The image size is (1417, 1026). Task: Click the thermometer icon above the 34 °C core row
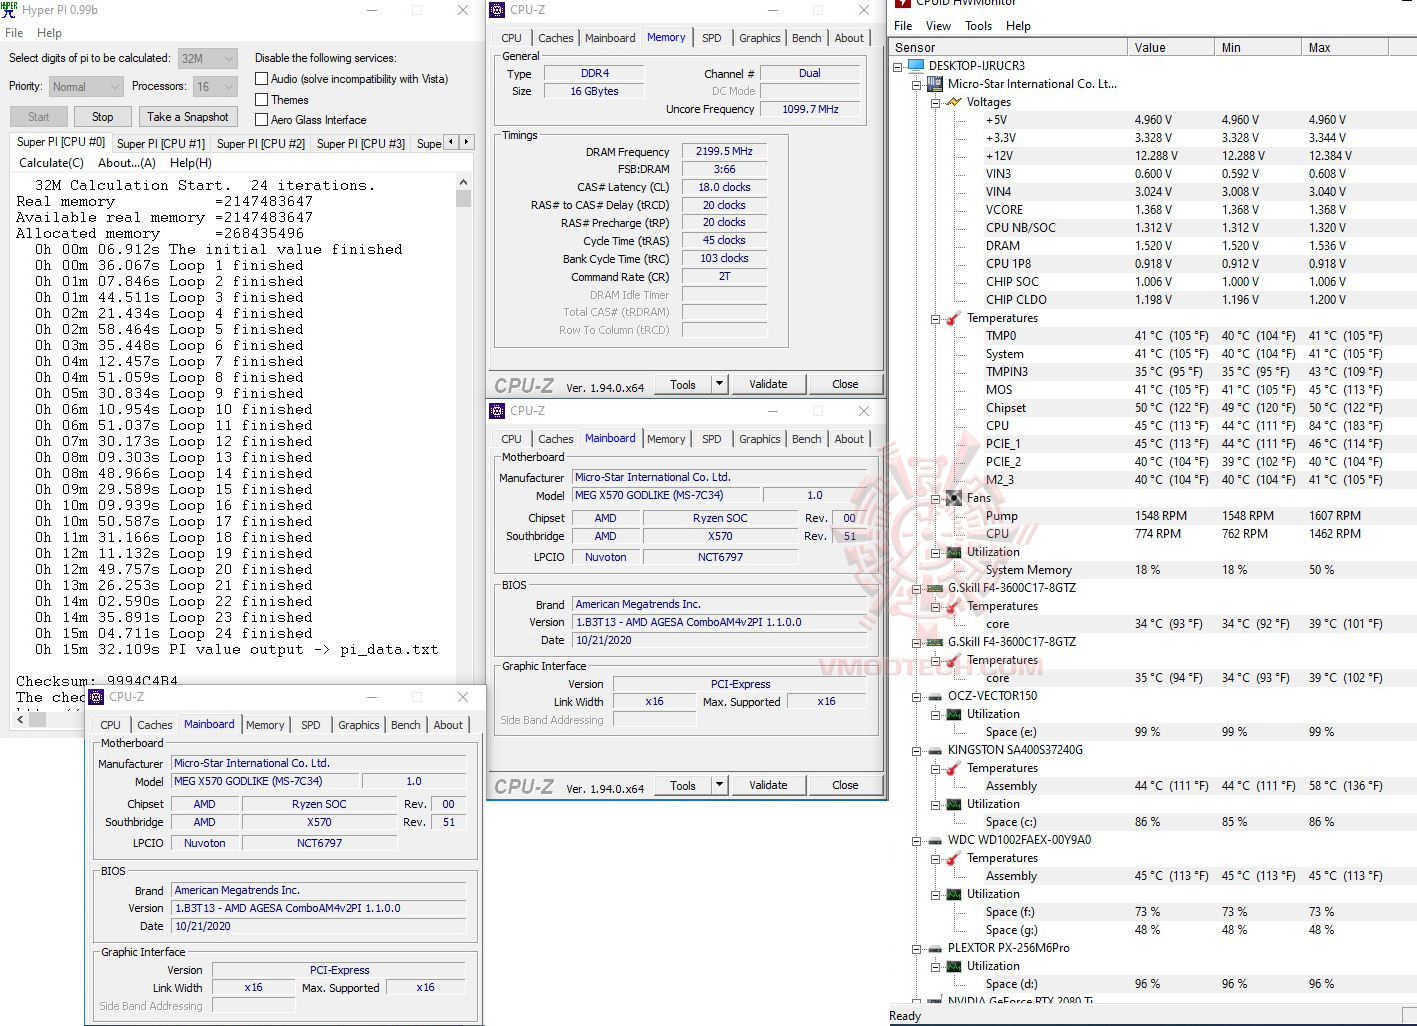953,606
